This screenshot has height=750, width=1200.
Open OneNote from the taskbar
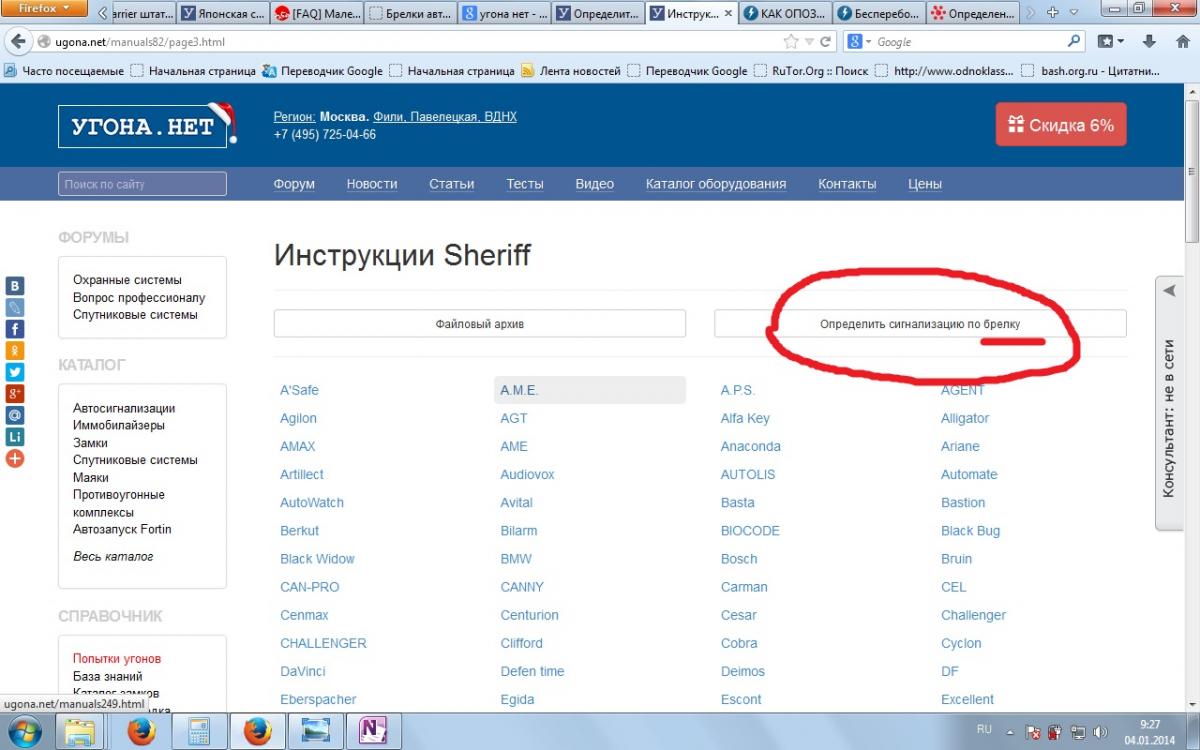[372, 732]
